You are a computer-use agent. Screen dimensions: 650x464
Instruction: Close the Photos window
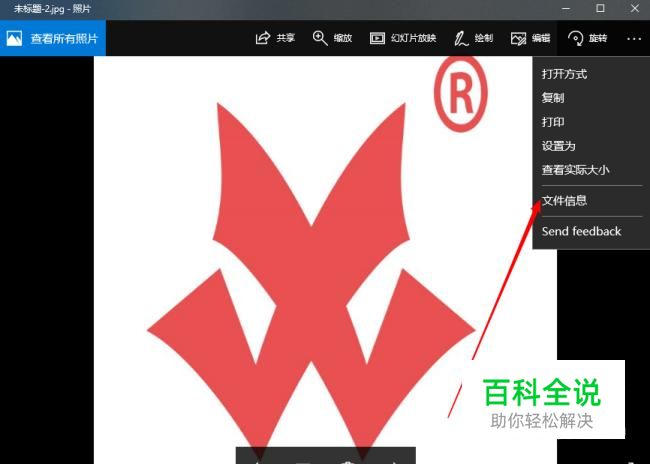coord(634,8)
